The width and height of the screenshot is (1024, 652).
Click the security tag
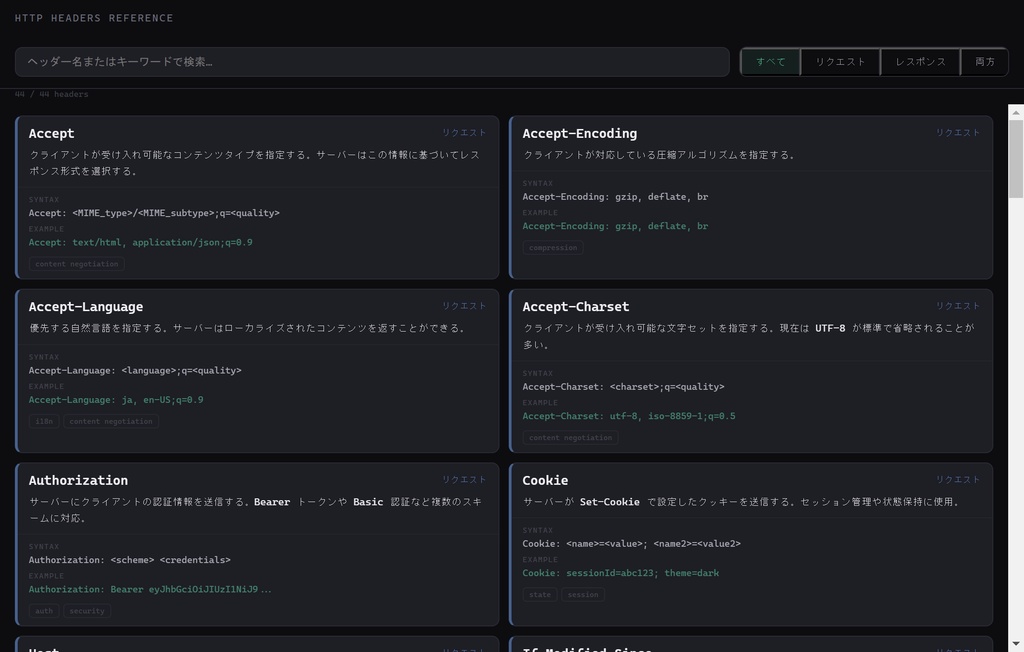click(87, 611)
